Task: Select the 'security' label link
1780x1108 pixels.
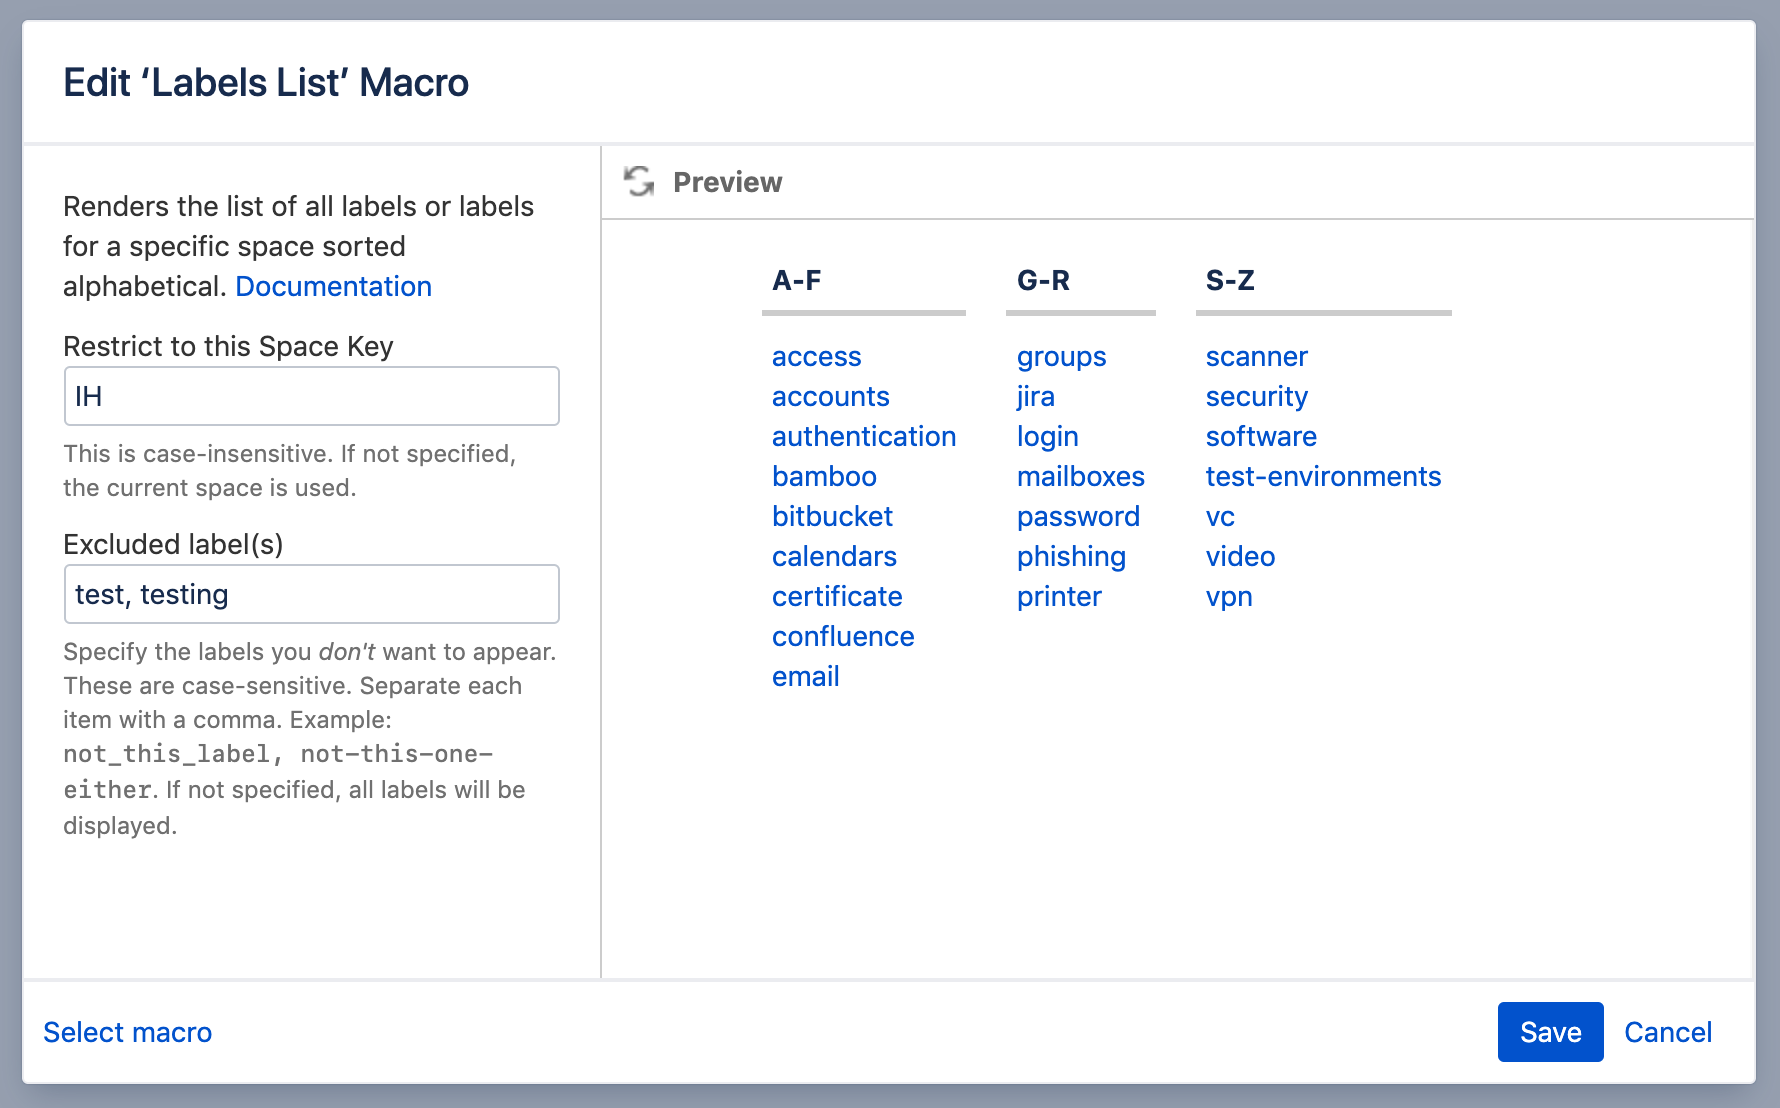Action: point(1256,397)
